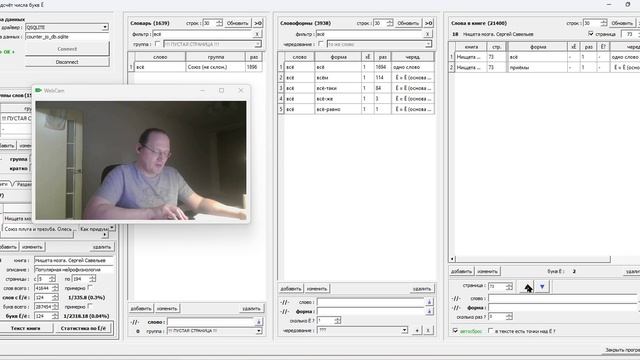Image resolution: width=640 pixels, height=360 pixels.
Task: Click добавить under Словарь table
Action: (141, 309)
